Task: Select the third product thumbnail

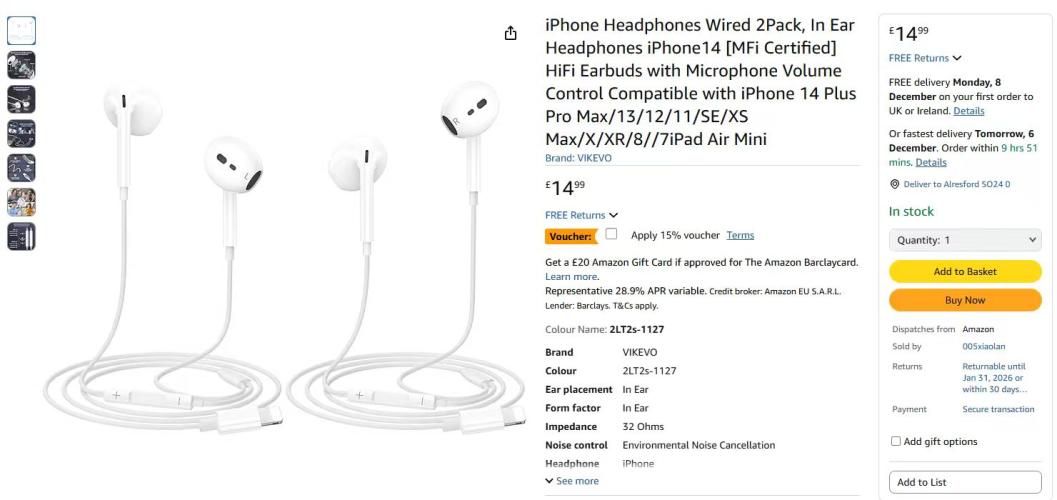Action: click(22, 99)
